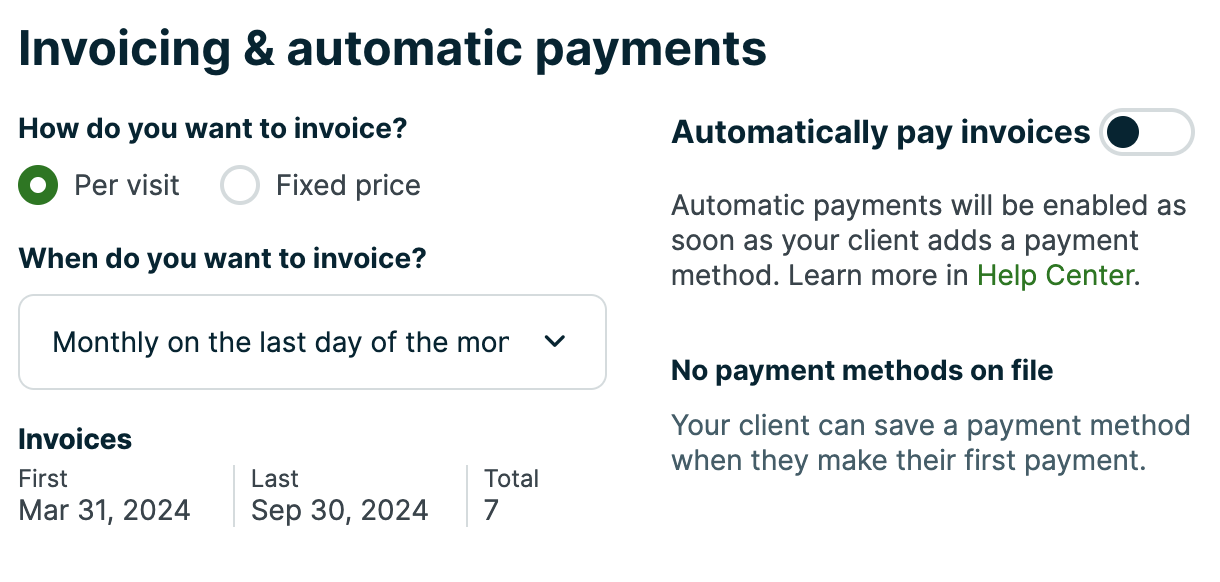Click the No payment methods on file heading

click(x=862, y=371)
